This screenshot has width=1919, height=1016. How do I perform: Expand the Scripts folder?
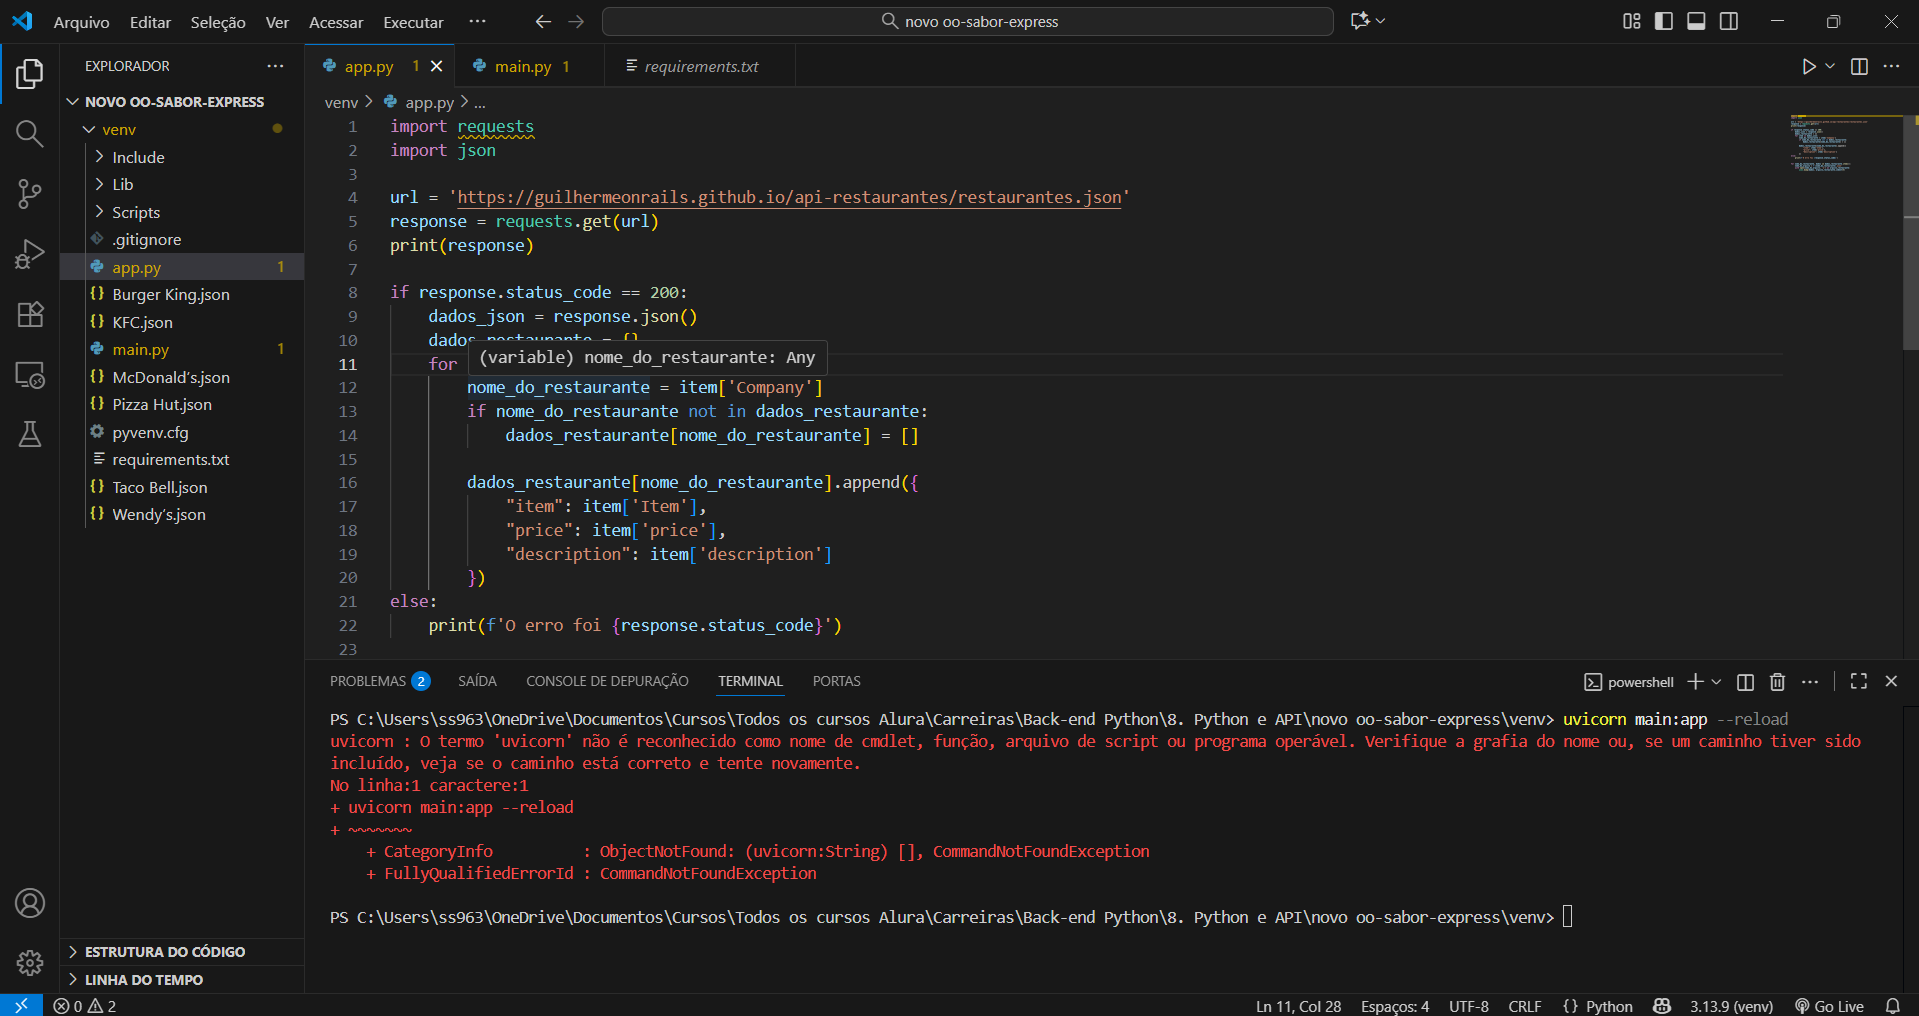[136, 212]
